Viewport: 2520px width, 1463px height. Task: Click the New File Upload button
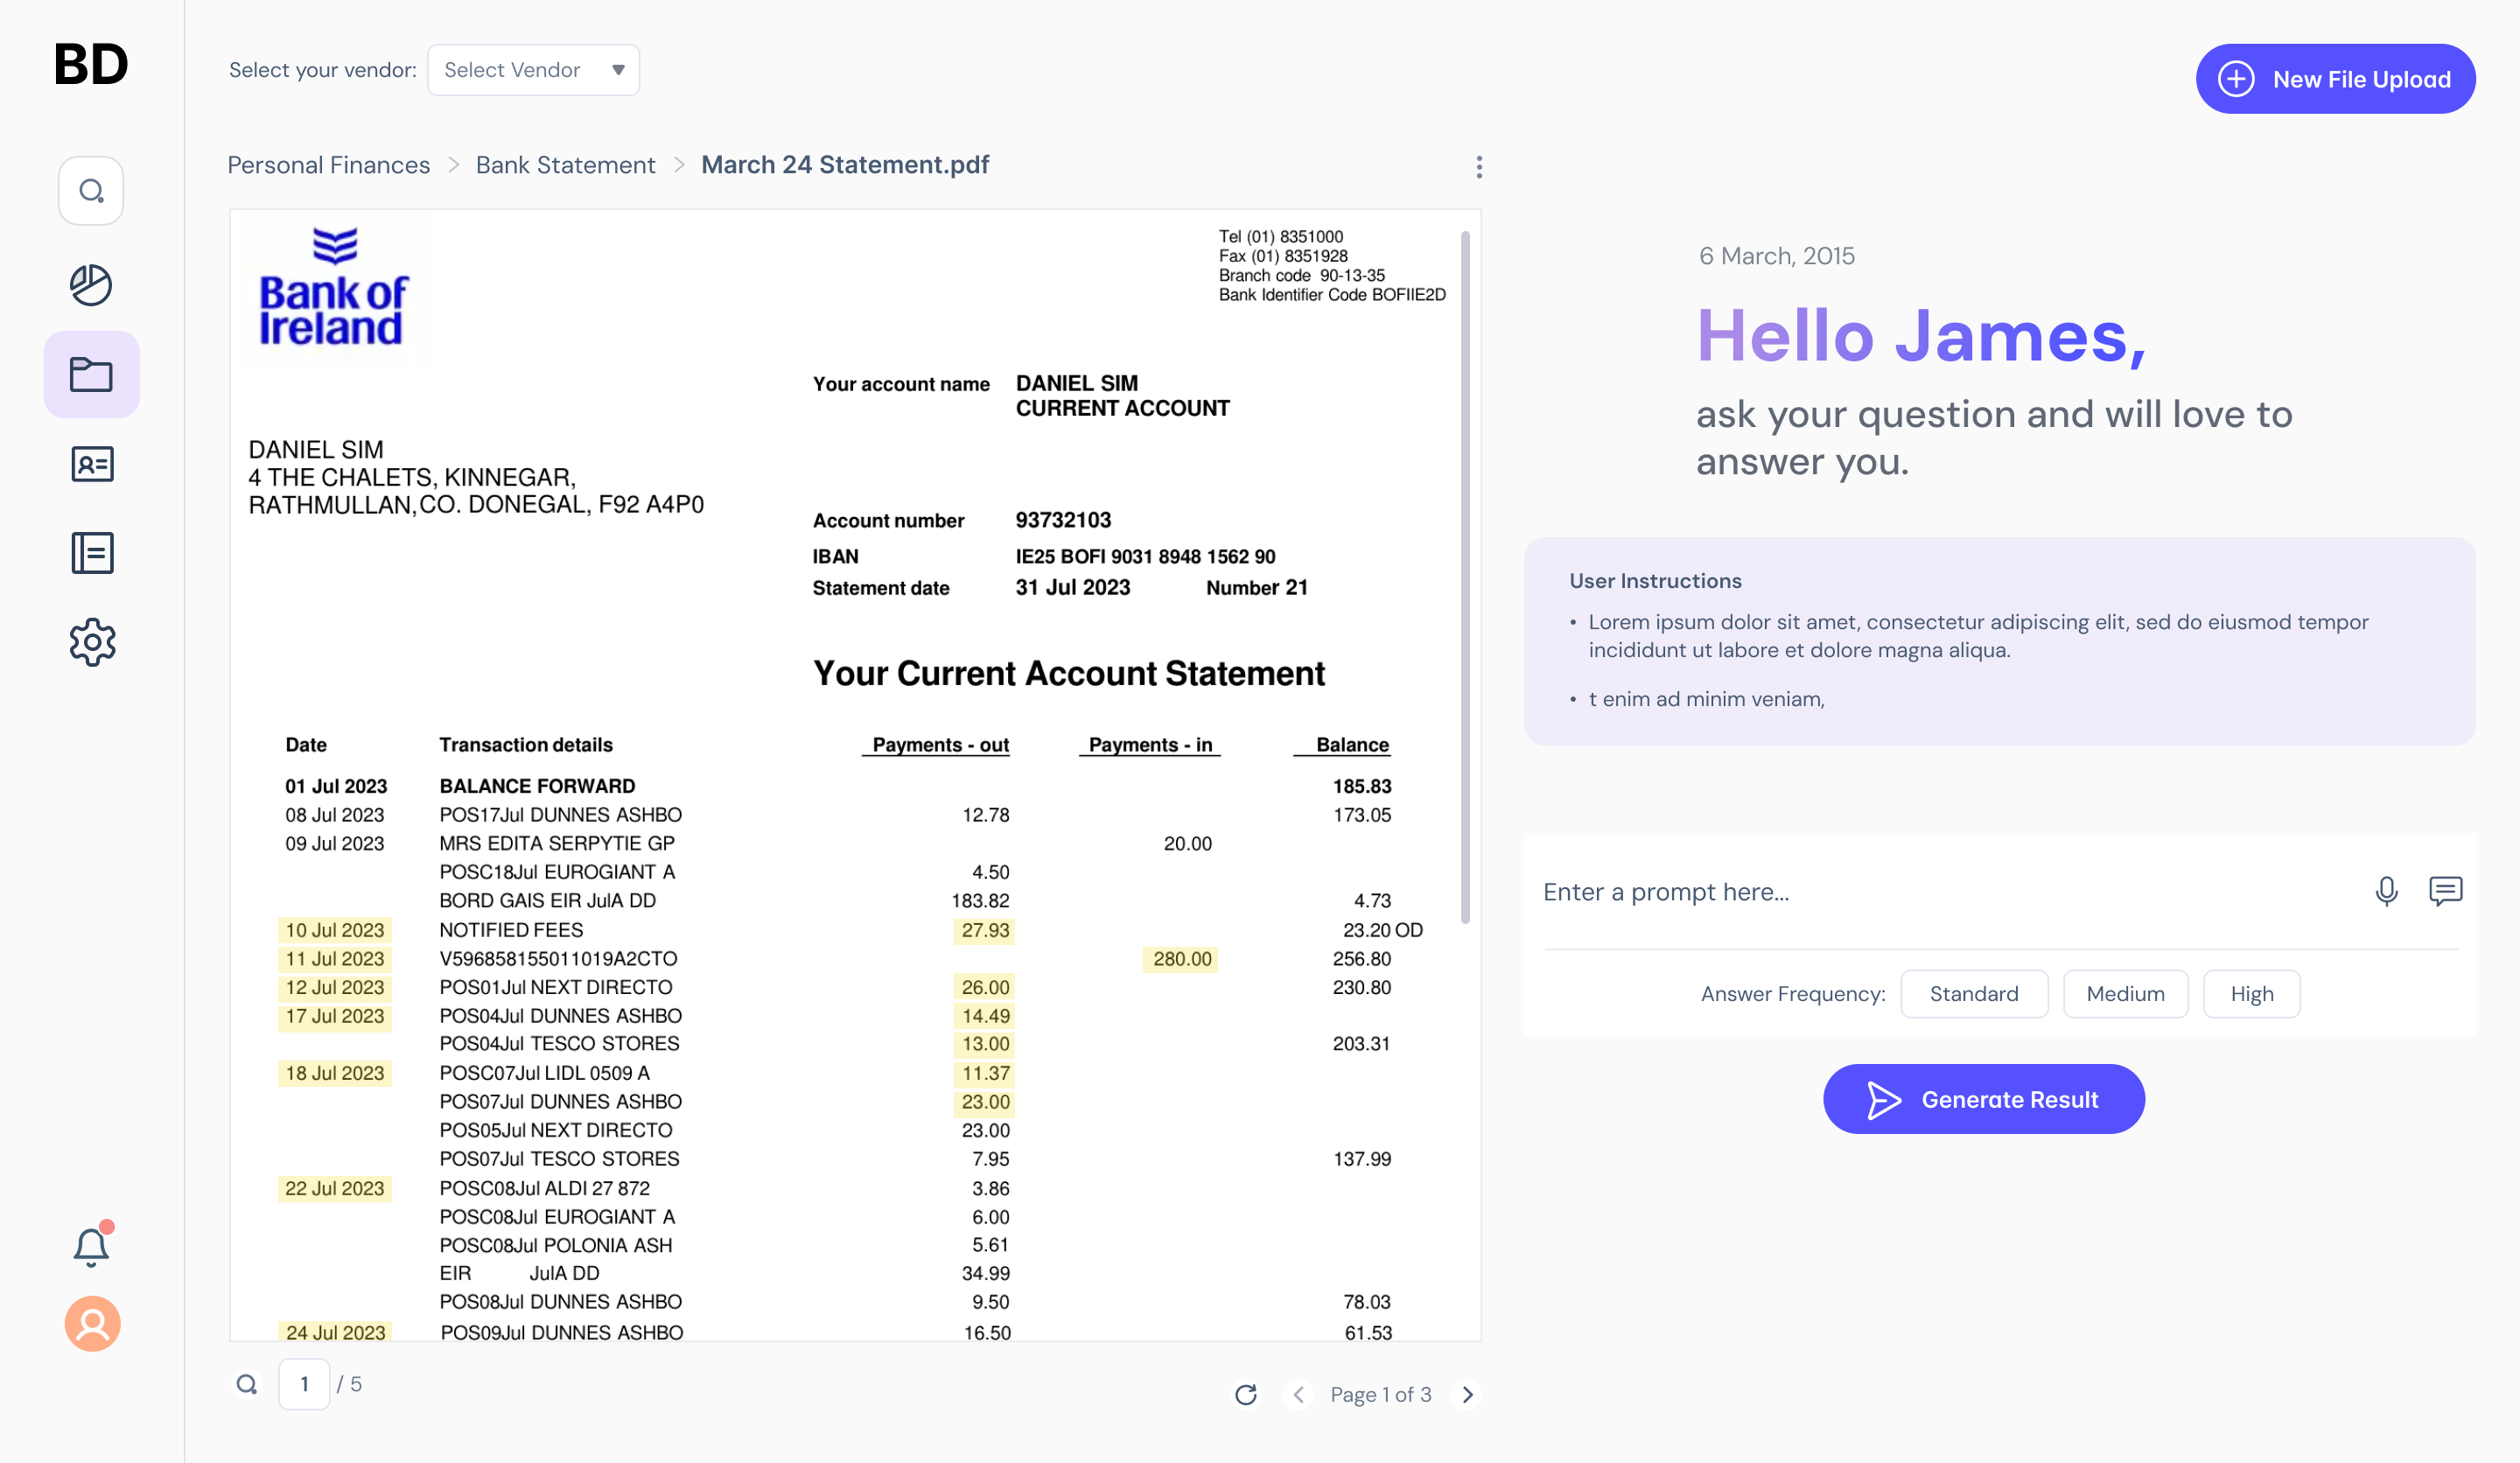pyautogui.click(x=2335, y=79)
